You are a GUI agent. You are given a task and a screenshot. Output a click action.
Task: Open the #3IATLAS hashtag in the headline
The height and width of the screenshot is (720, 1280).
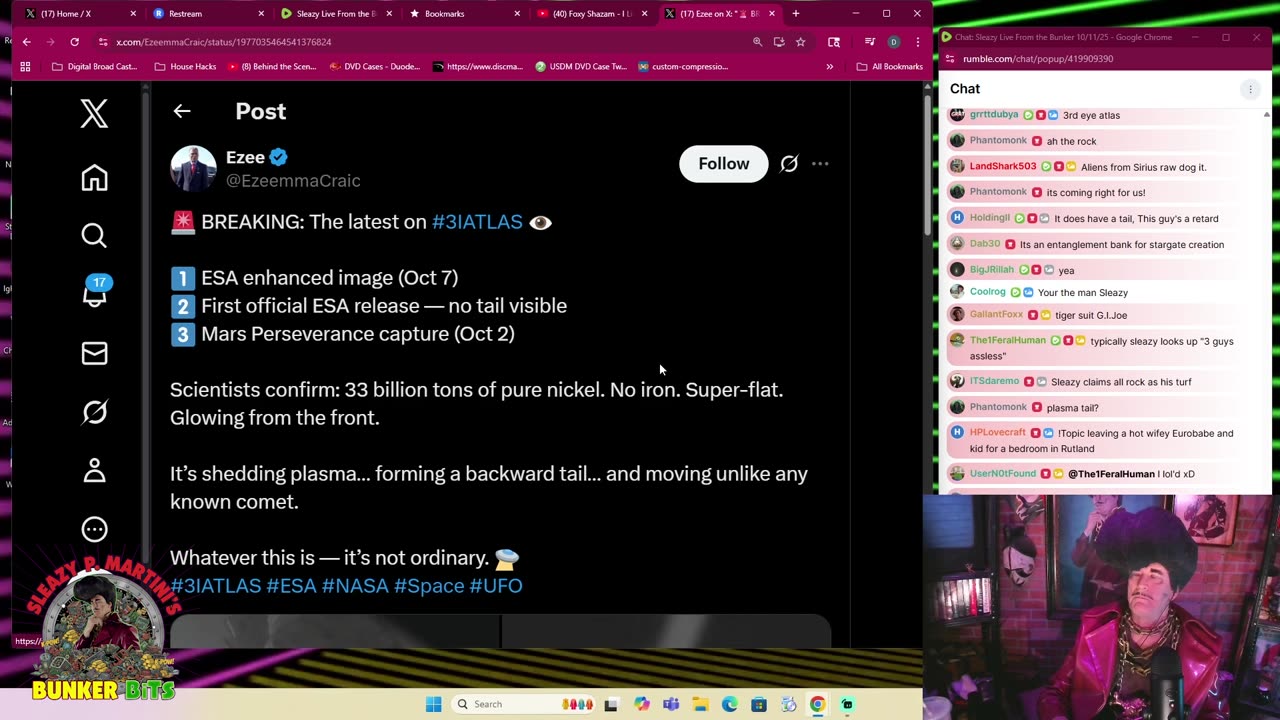[477, 222]
